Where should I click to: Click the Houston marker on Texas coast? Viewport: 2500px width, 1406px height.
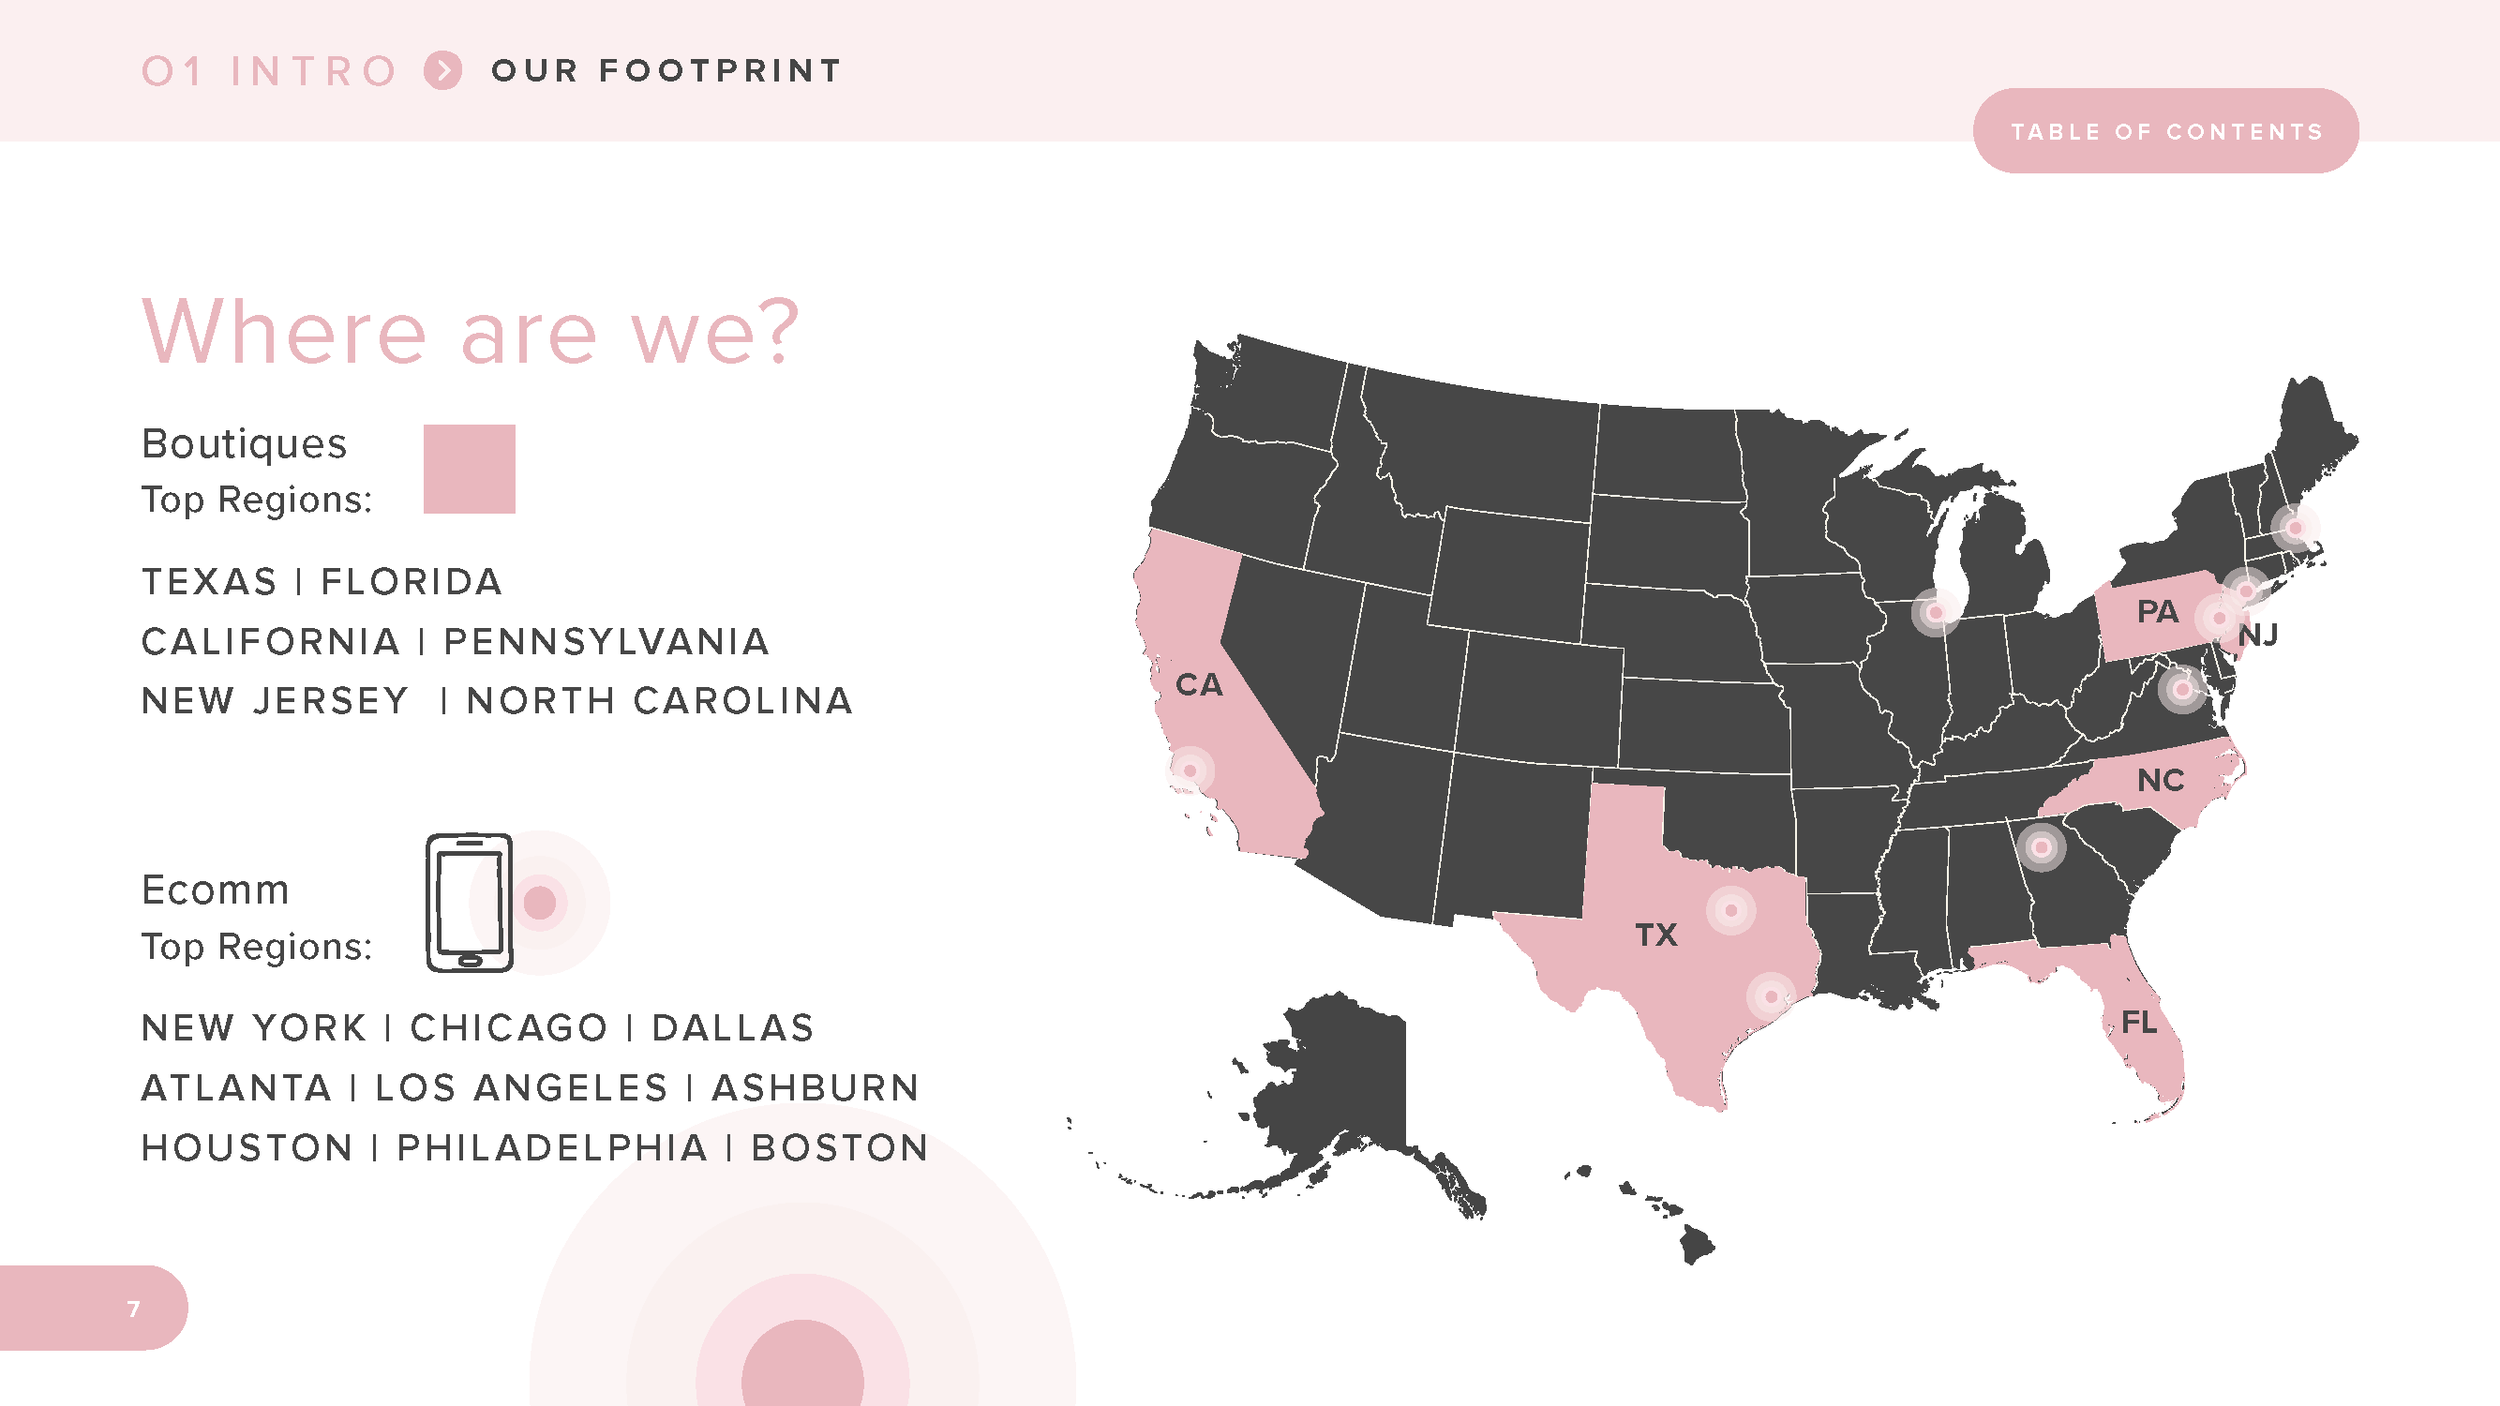tap(1771, 996)
